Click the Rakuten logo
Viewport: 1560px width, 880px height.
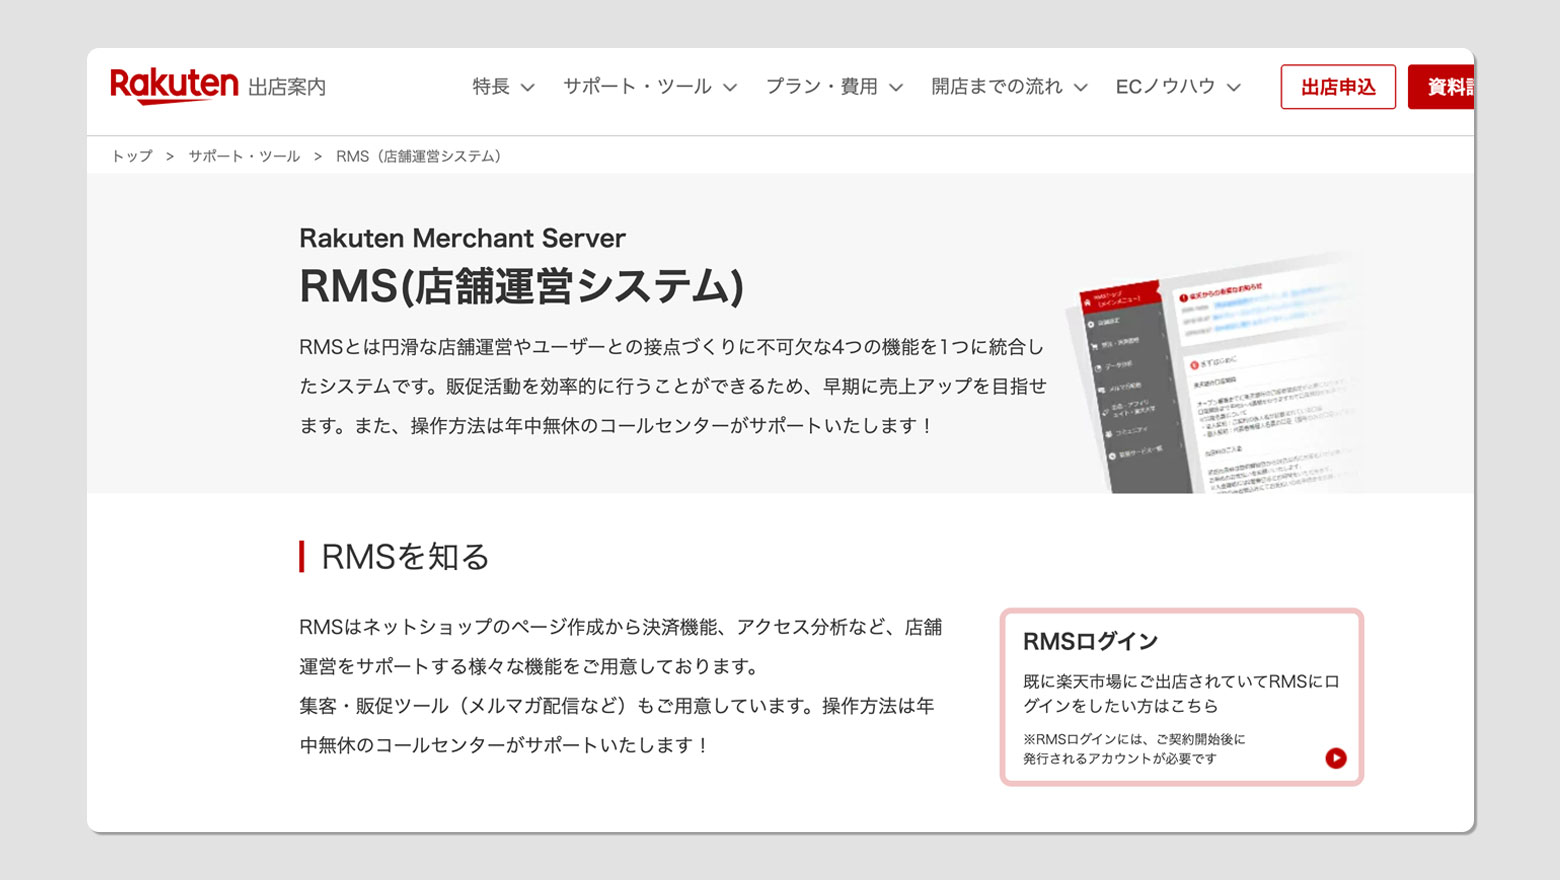click(174, 86)
